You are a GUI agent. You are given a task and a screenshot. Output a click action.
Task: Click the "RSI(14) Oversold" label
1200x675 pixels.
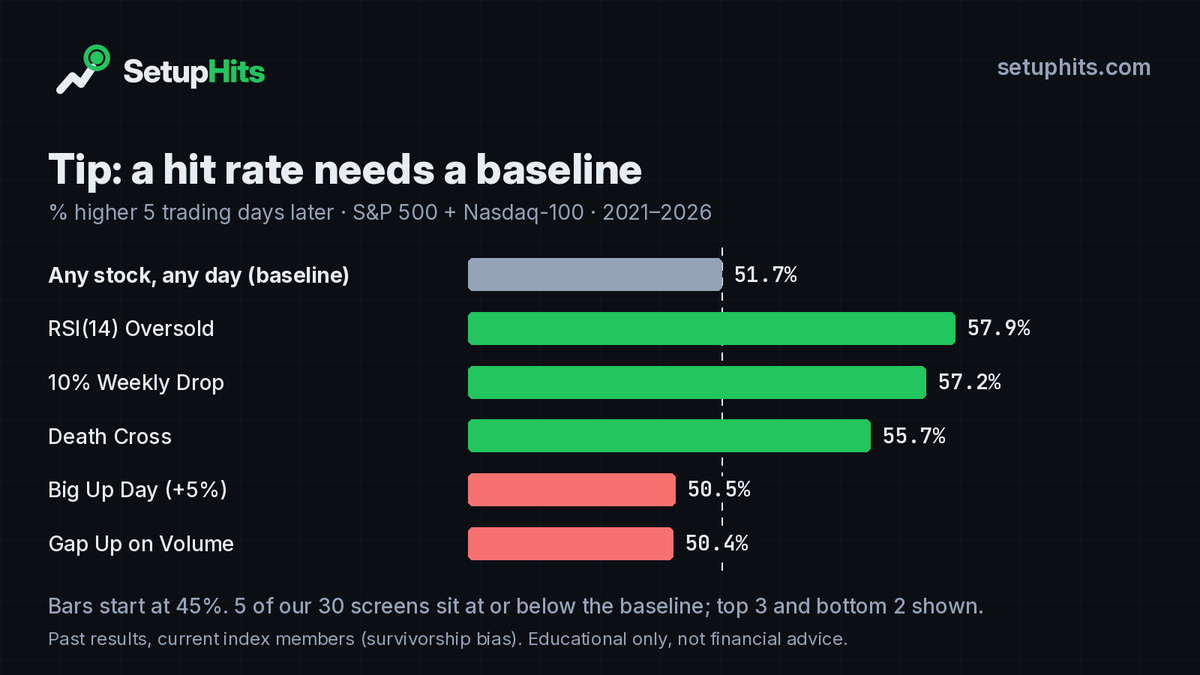[131, 329]
